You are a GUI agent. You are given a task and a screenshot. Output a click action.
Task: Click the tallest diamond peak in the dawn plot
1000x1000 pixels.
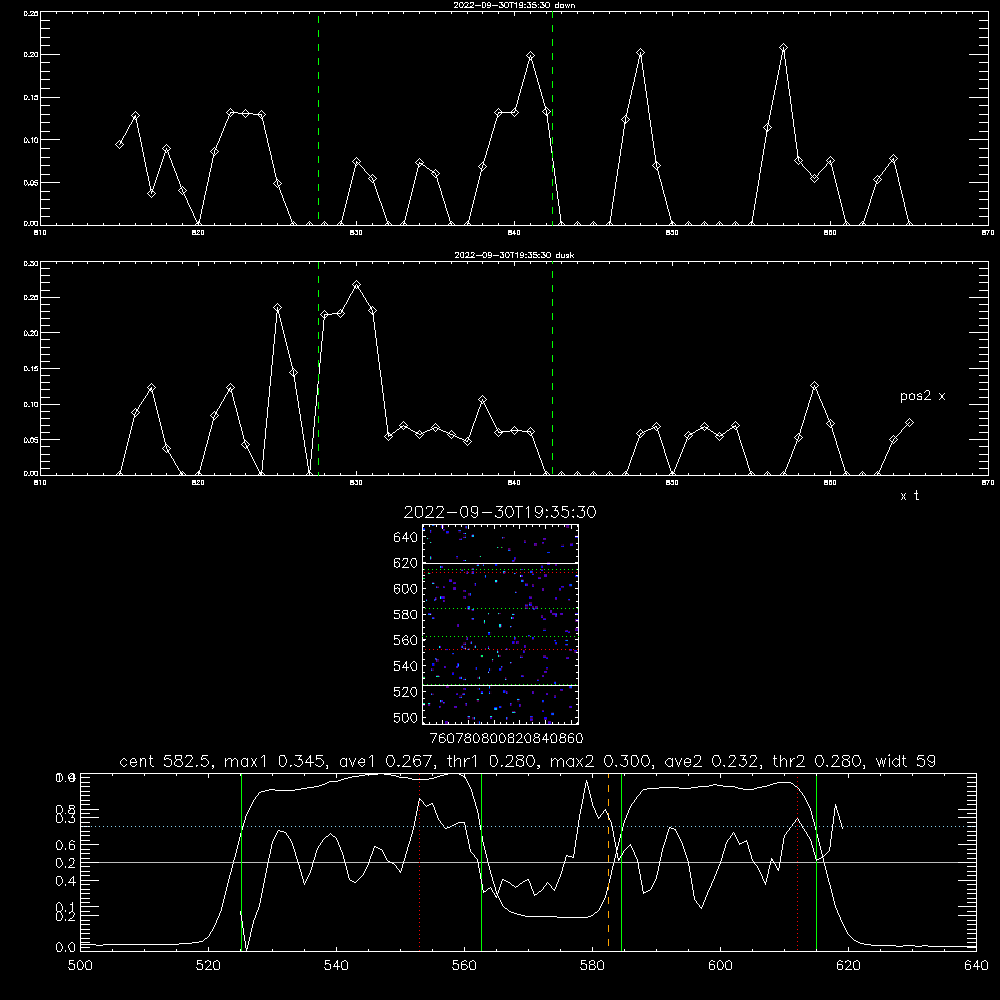click(x=783, y=48)
